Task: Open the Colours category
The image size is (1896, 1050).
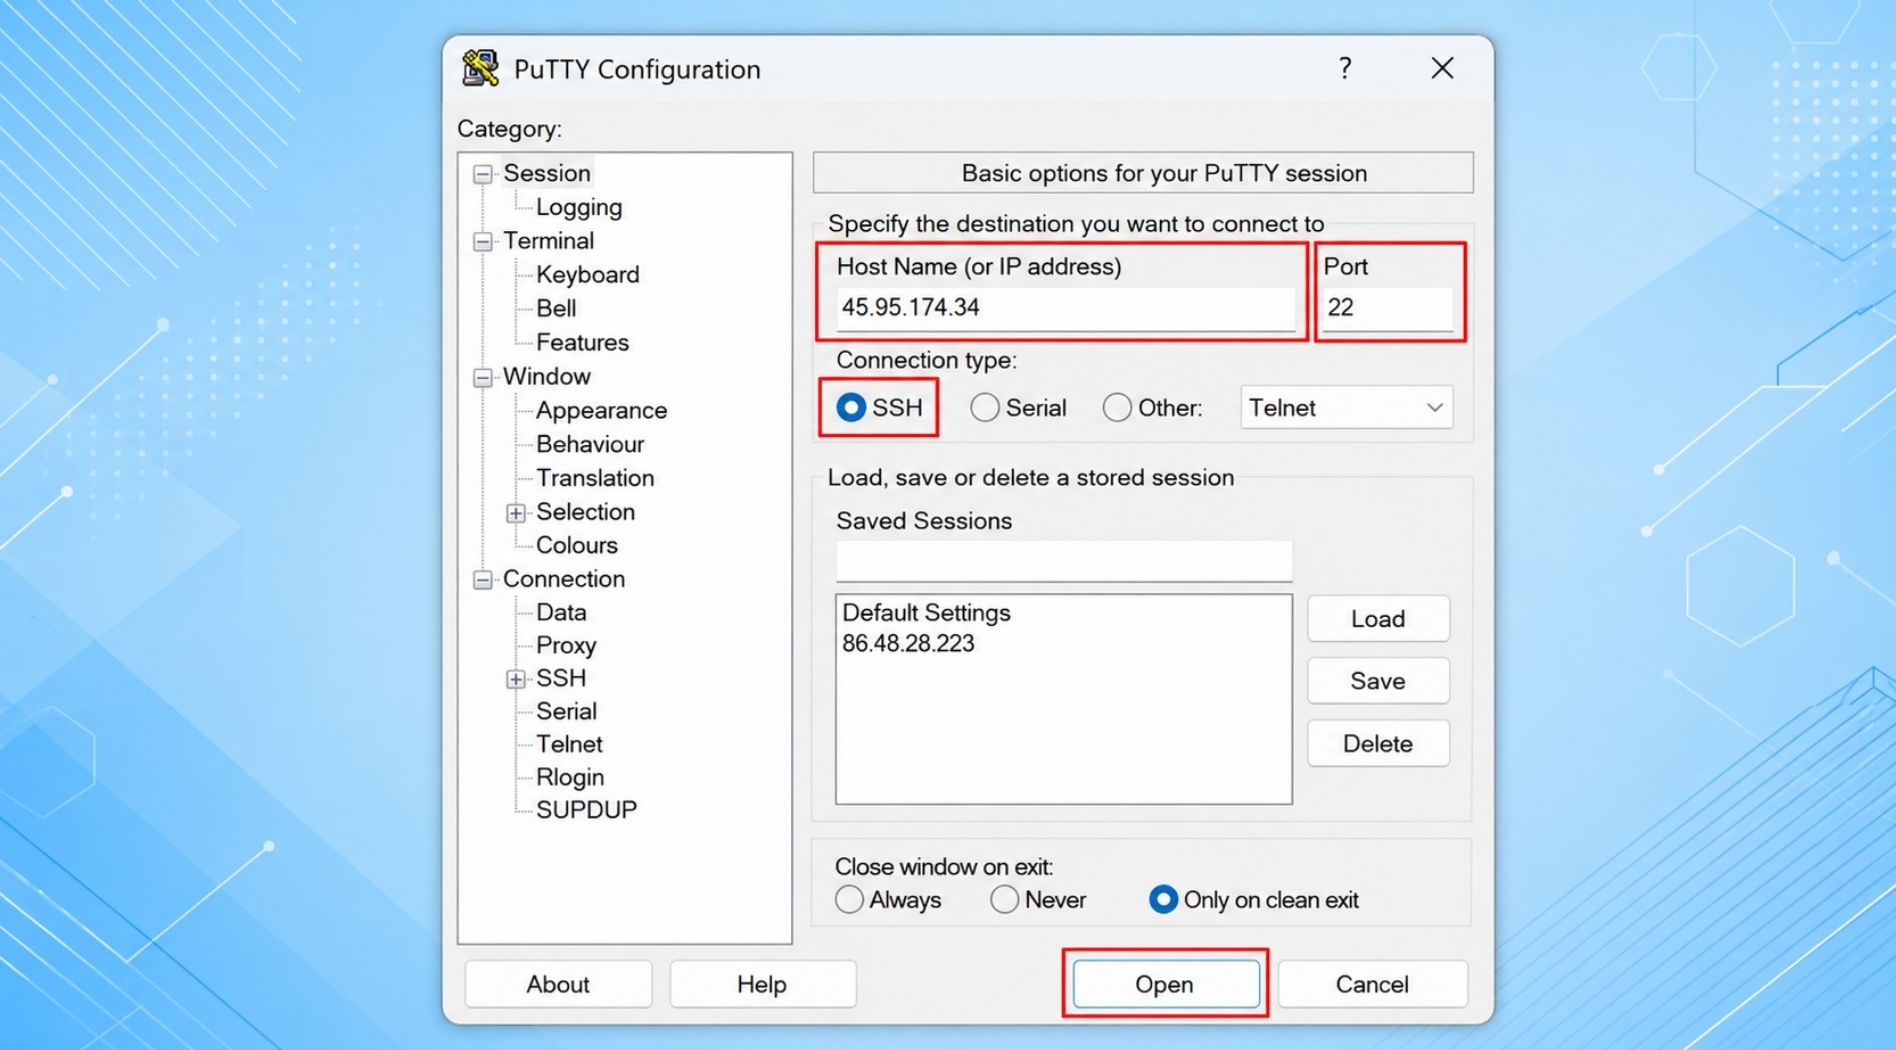Action: [x=577, y=545]
